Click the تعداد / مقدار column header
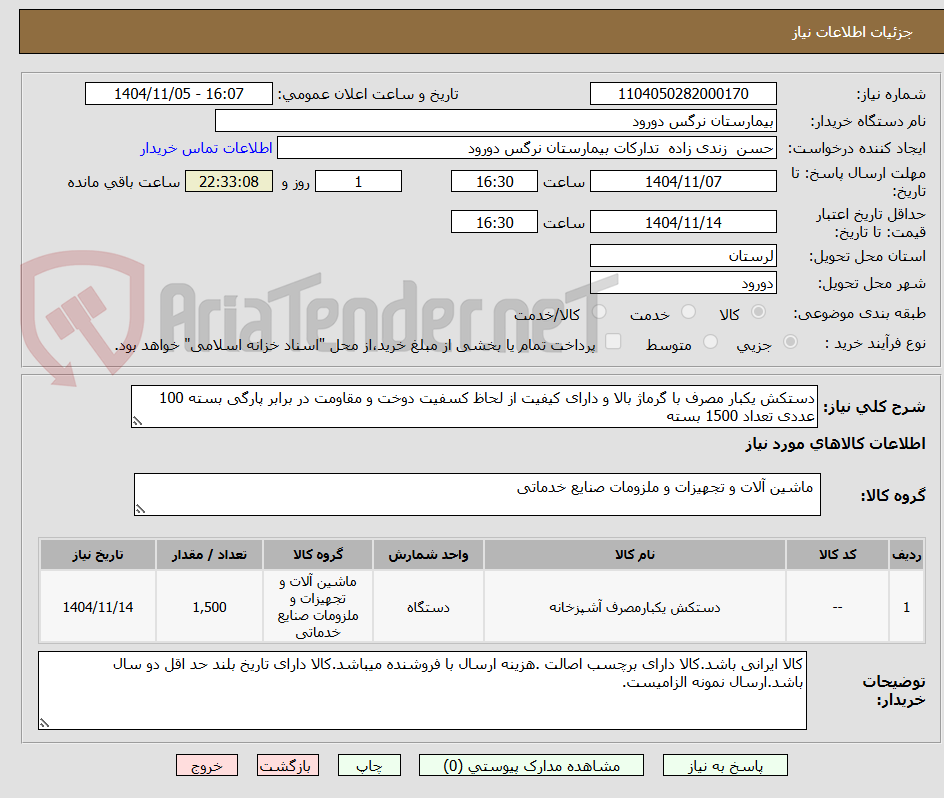The image size is (944, 798). pyautogui.click(x=210, y=555)
